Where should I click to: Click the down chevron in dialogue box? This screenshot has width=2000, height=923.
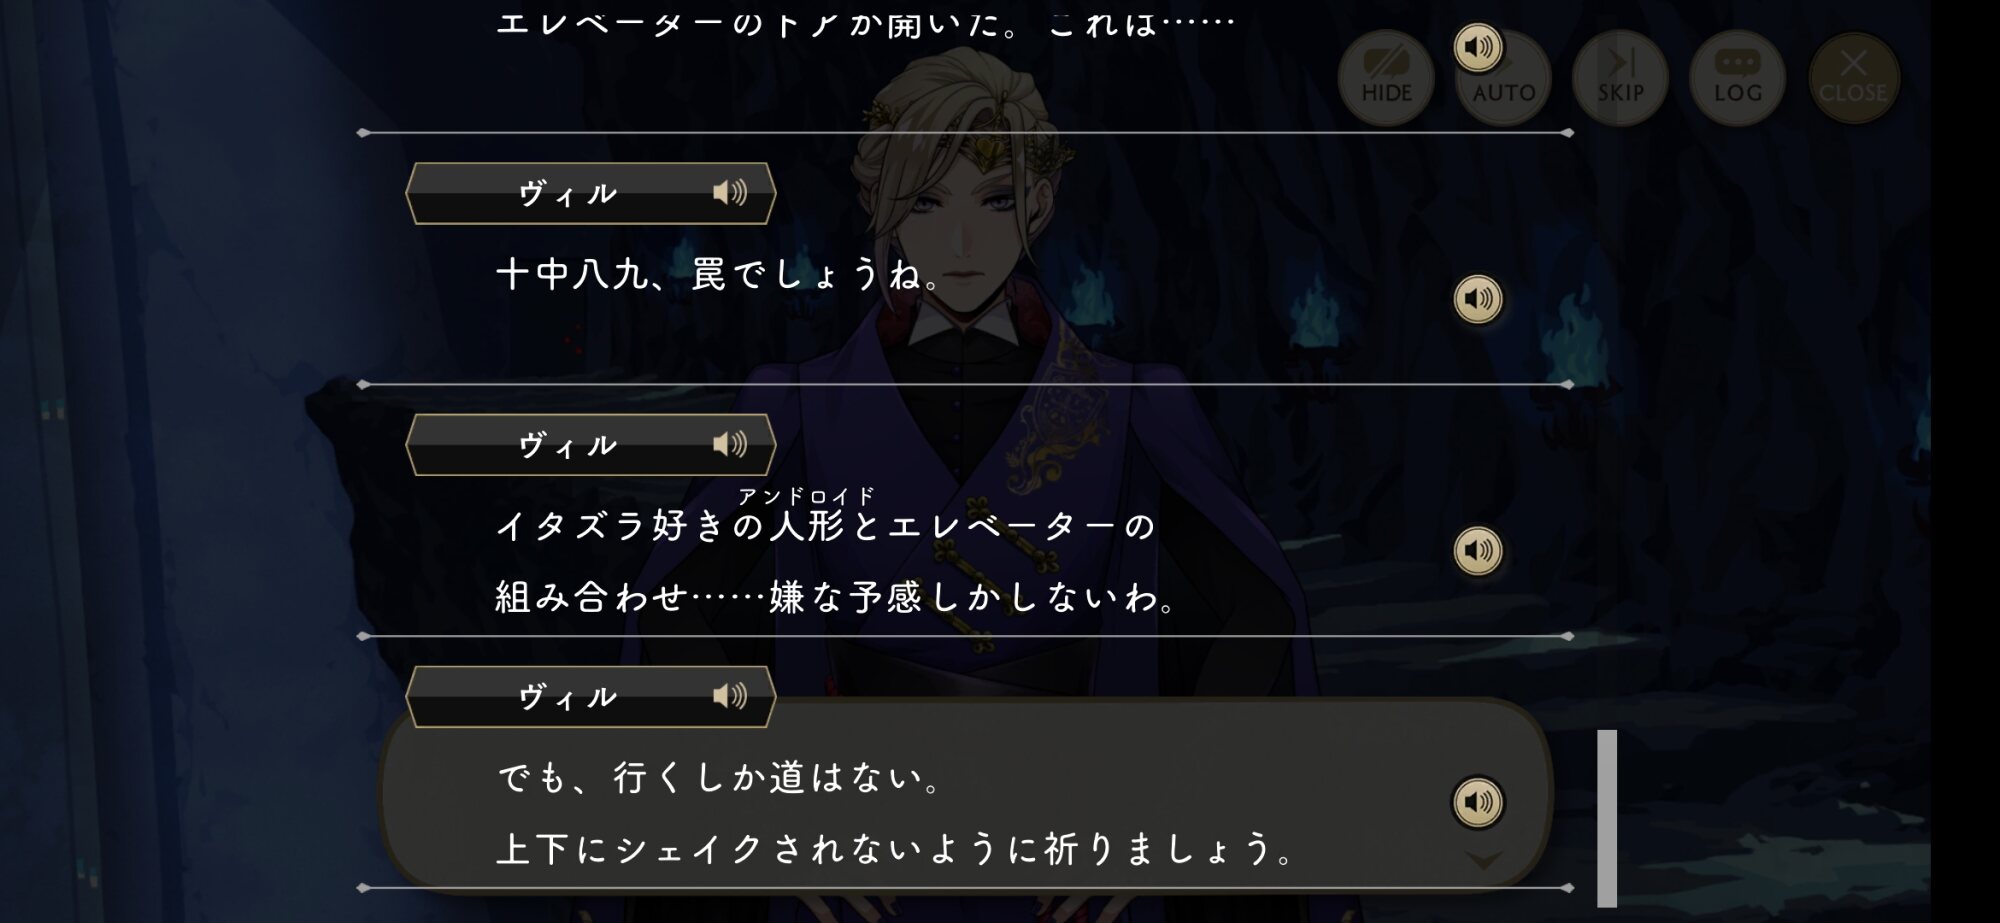[1484, 860]
